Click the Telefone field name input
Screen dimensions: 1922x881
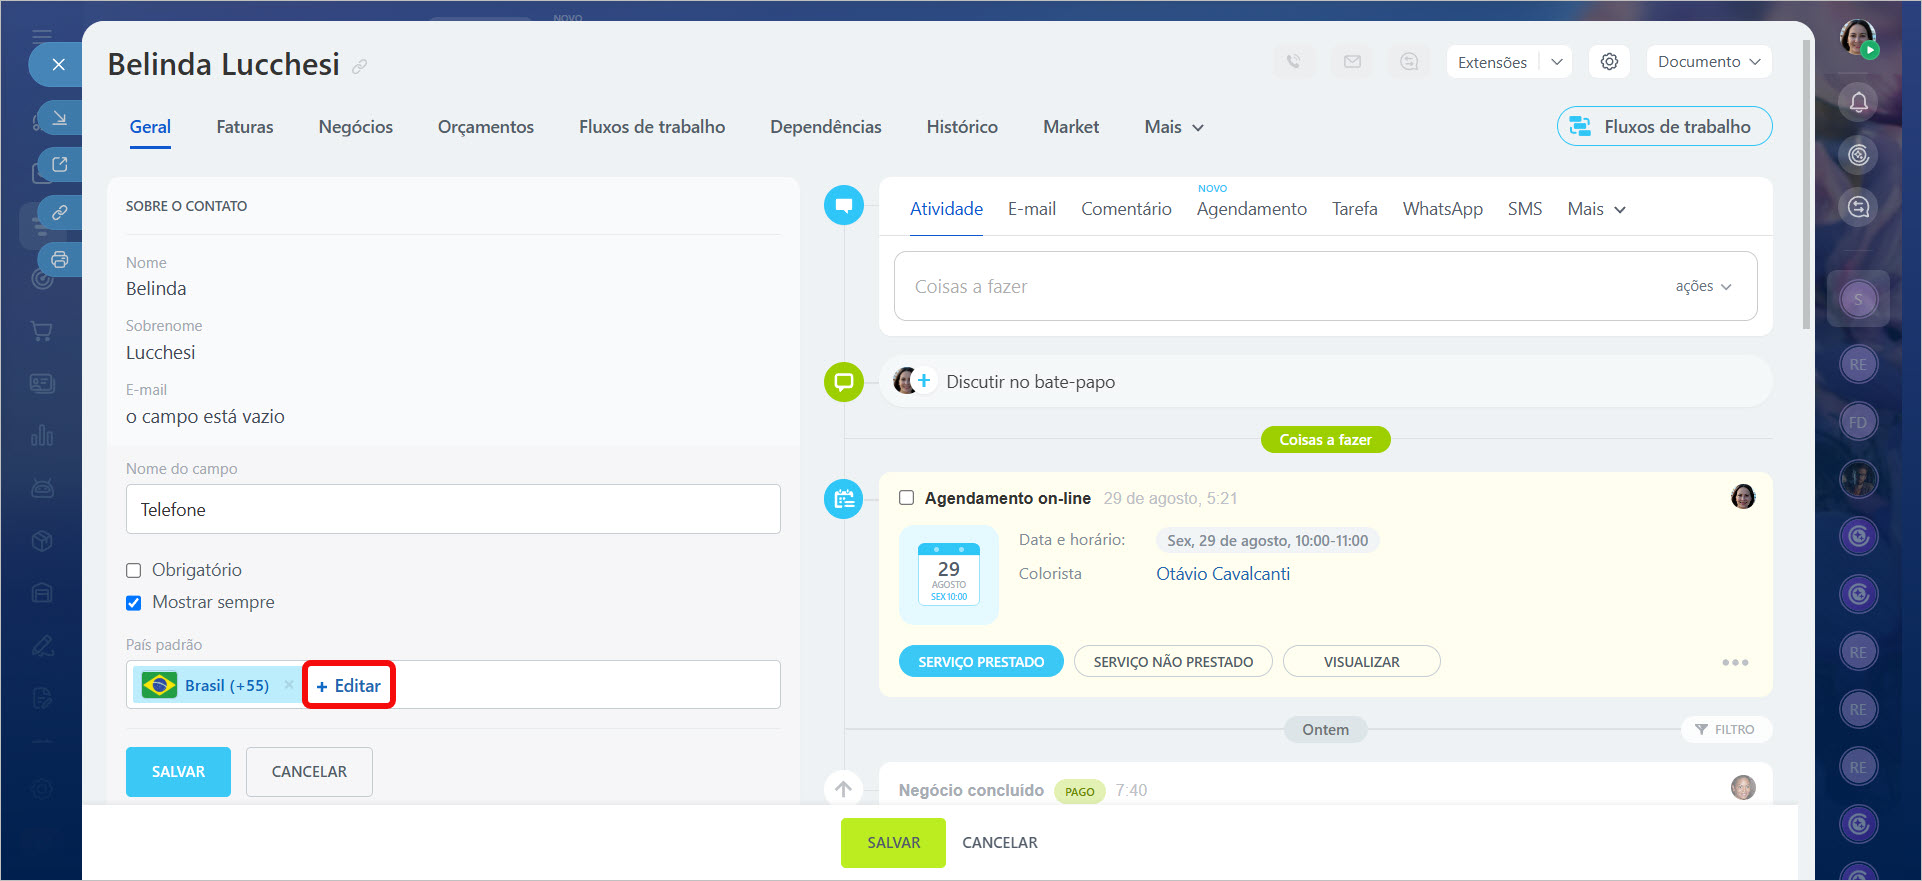click(453, 510)
